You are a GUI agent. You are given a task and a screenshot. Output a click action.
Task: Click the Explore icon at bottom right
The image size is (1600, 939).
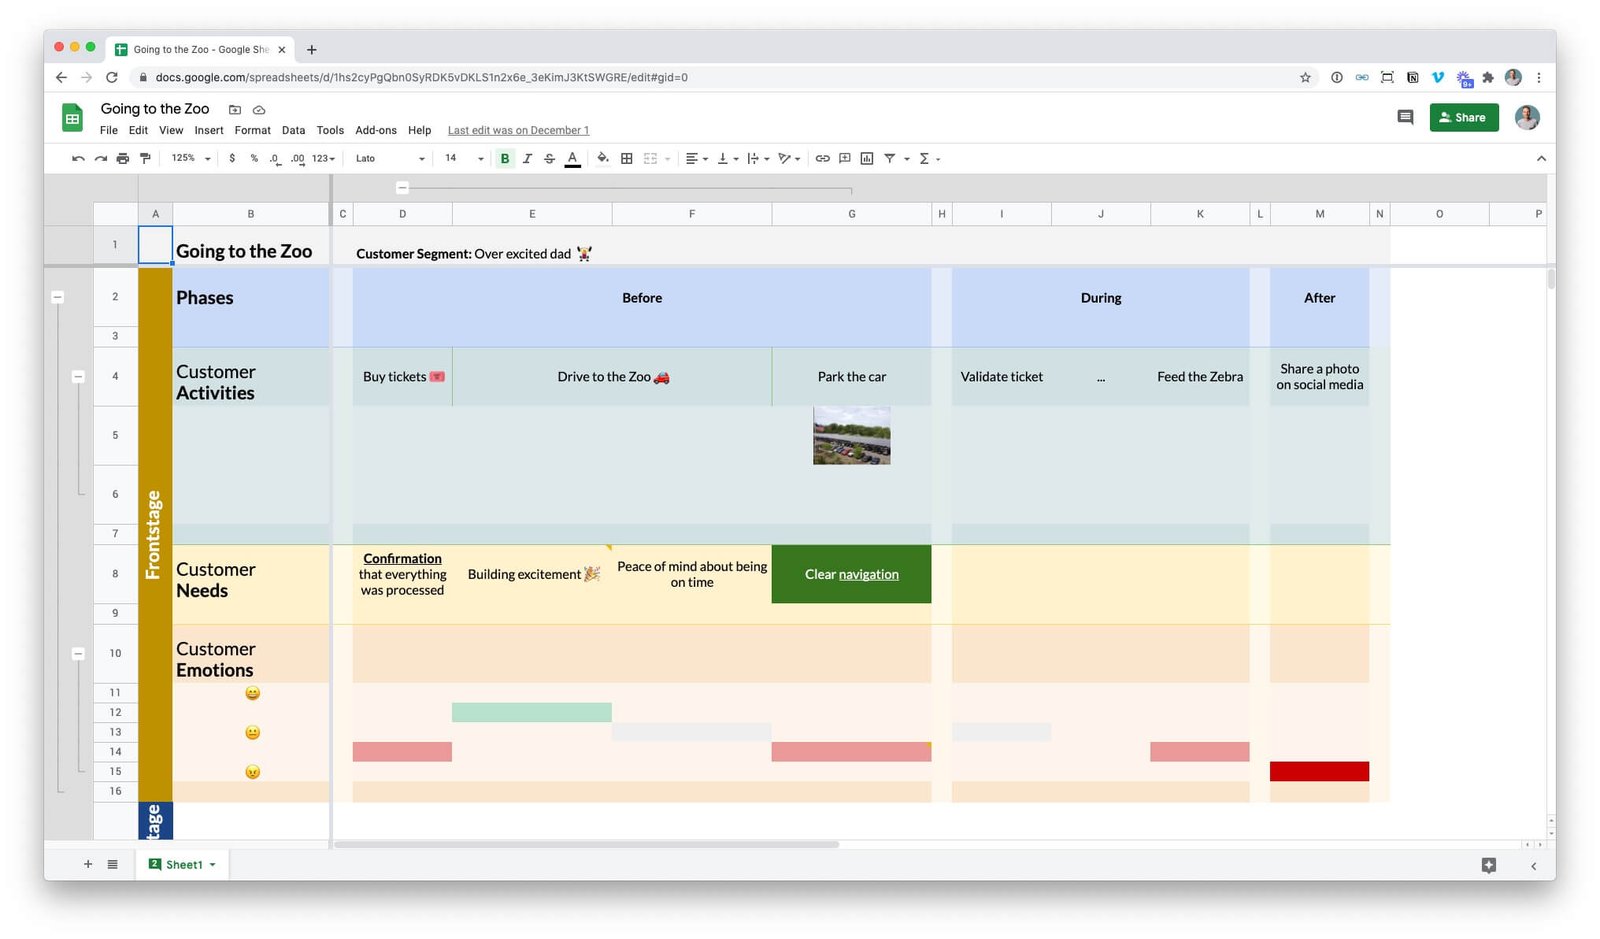click(x=1488, y=865)
